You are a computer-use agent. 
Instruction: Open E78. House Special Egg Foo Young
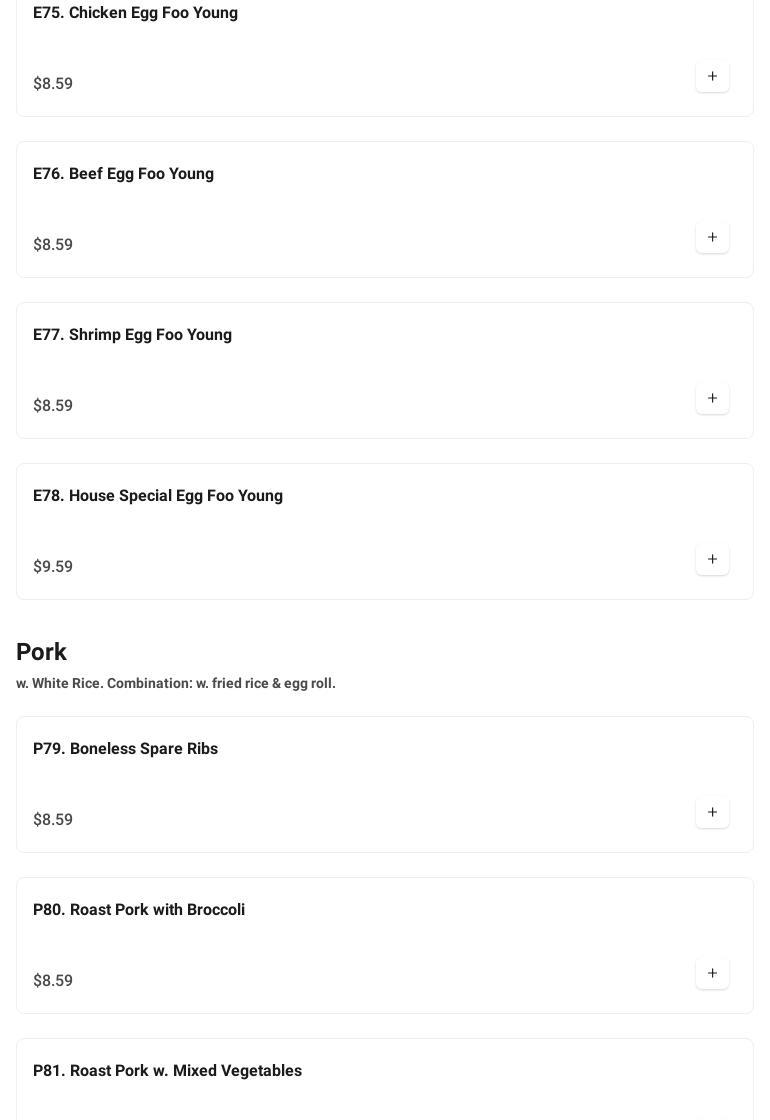click(x=158, y=496)
